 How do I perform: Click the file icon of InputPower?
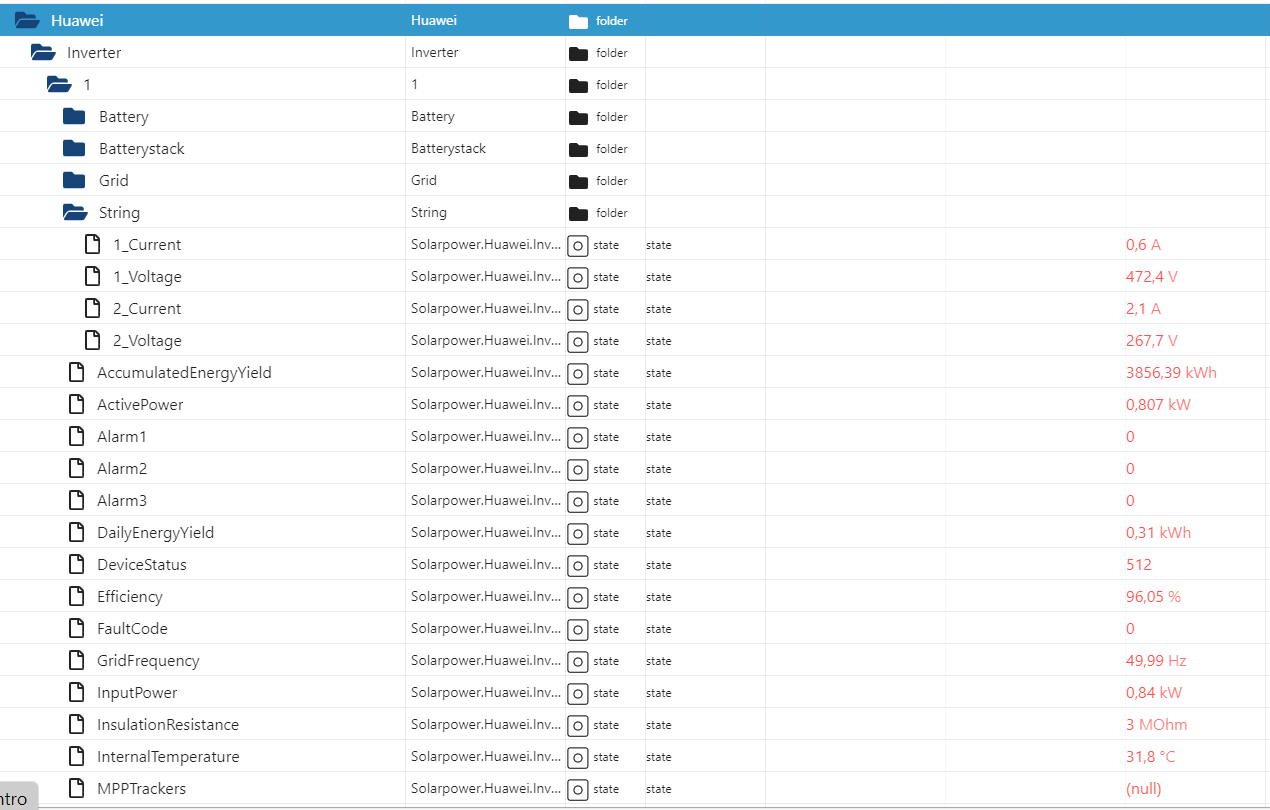76,692
